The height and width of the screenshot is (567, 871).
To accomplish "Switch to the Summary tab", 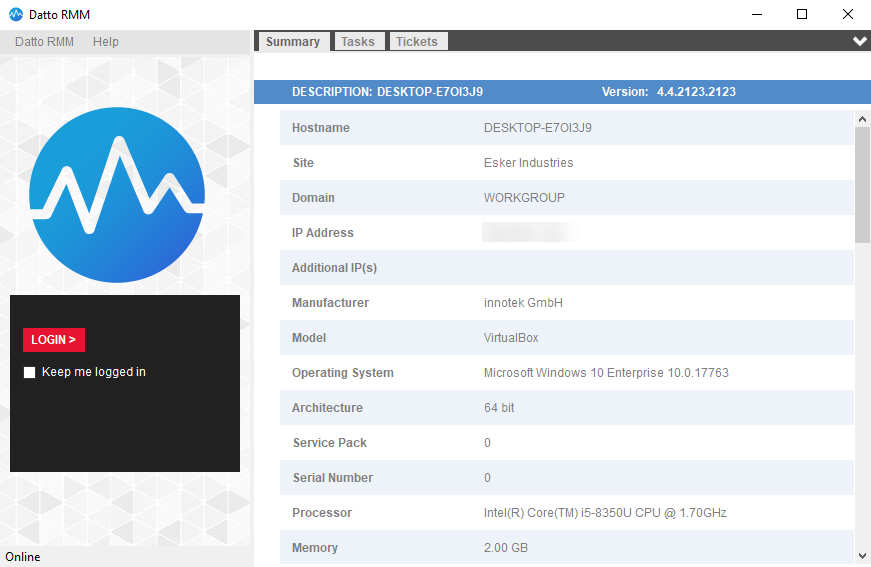I will point(293,42).
